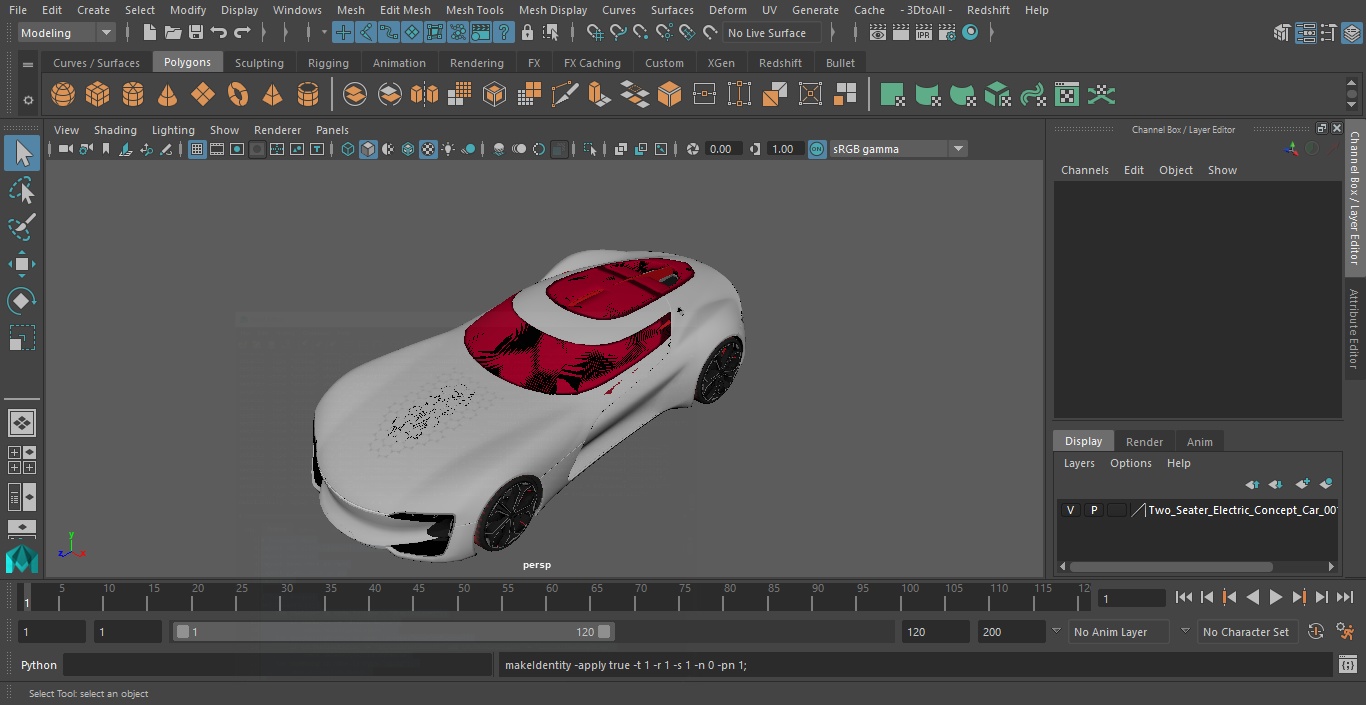Open the viewport Renderer menu
1366x705 pixels.
click(x=277, y=130)
